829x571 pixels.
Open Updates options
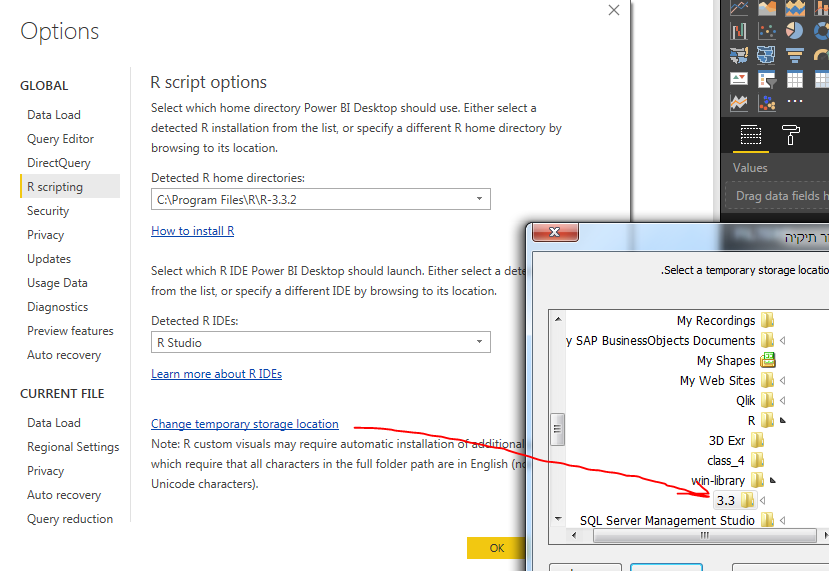click(49, 259)
